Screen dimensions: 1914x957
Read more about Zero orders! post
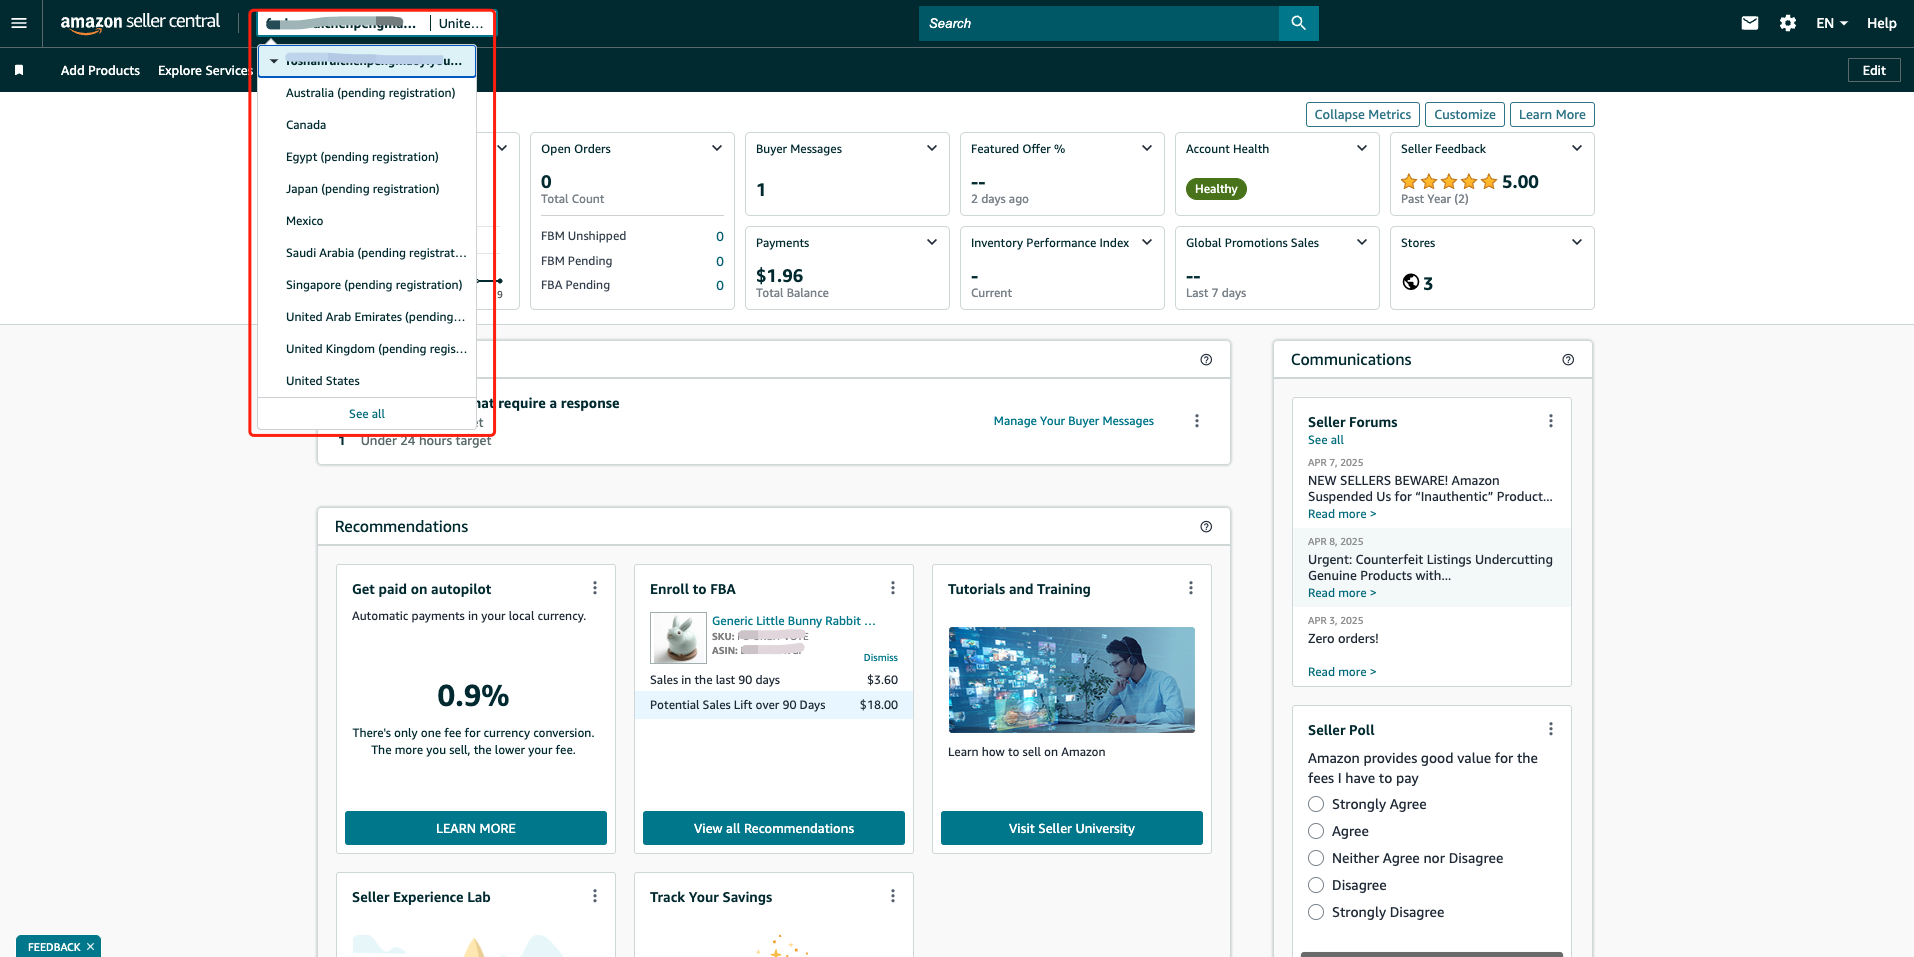pyautogui.click(x=1342, y=672)
